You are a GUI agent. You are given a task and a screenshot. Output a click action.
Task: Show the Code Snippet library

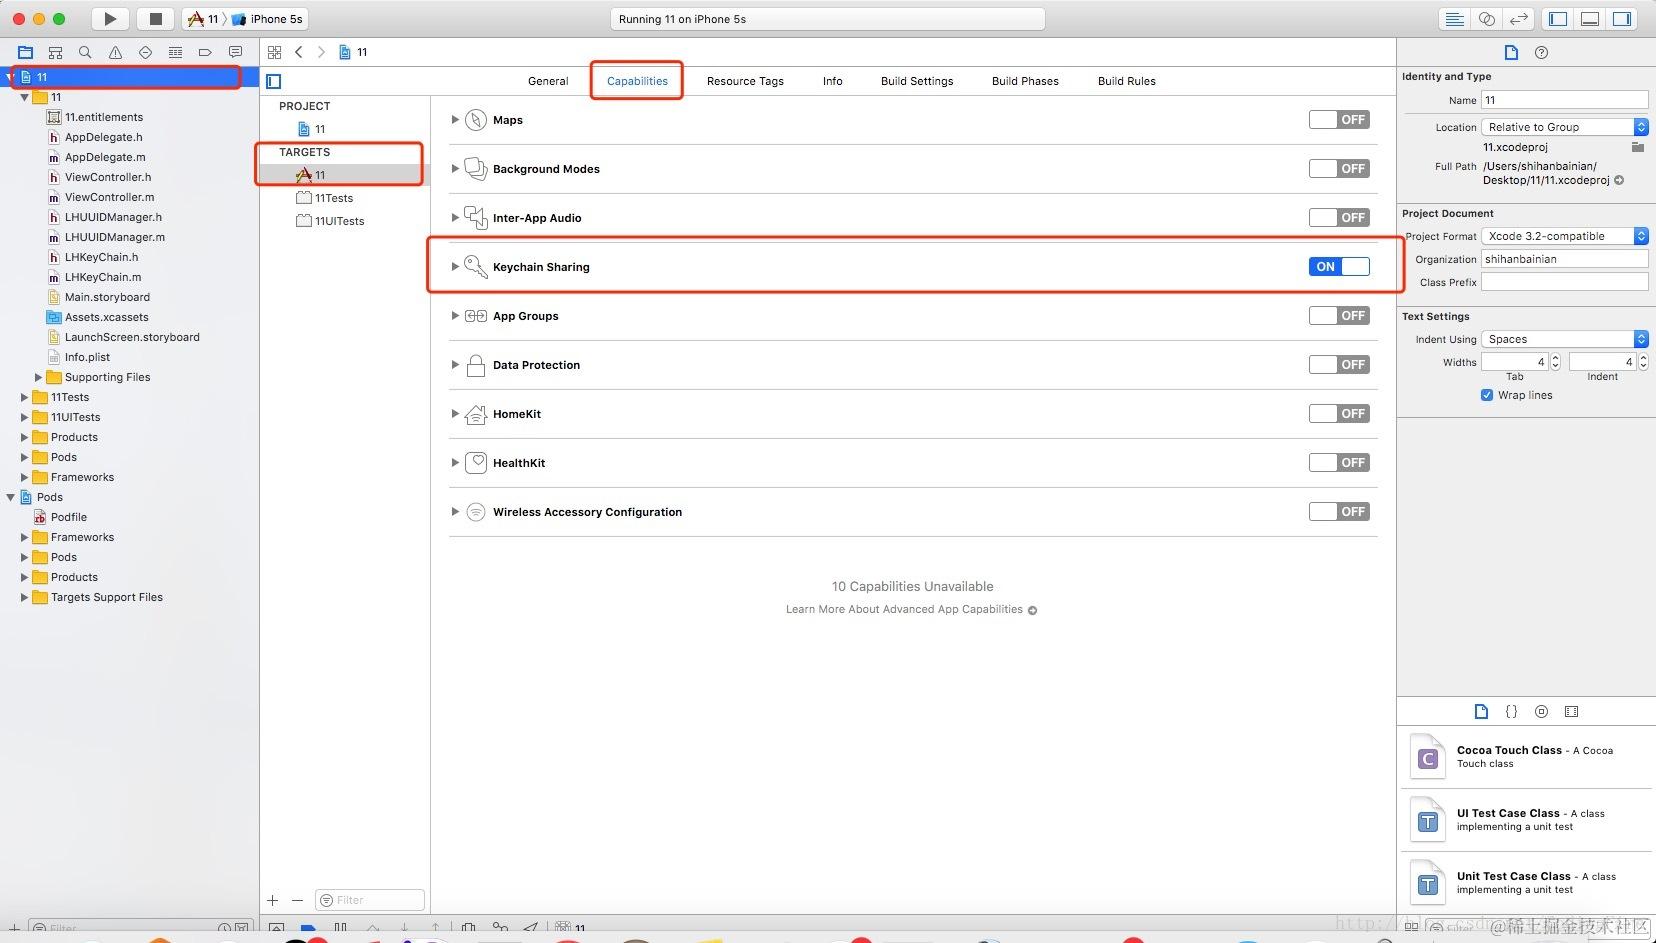coord(1511,712)
